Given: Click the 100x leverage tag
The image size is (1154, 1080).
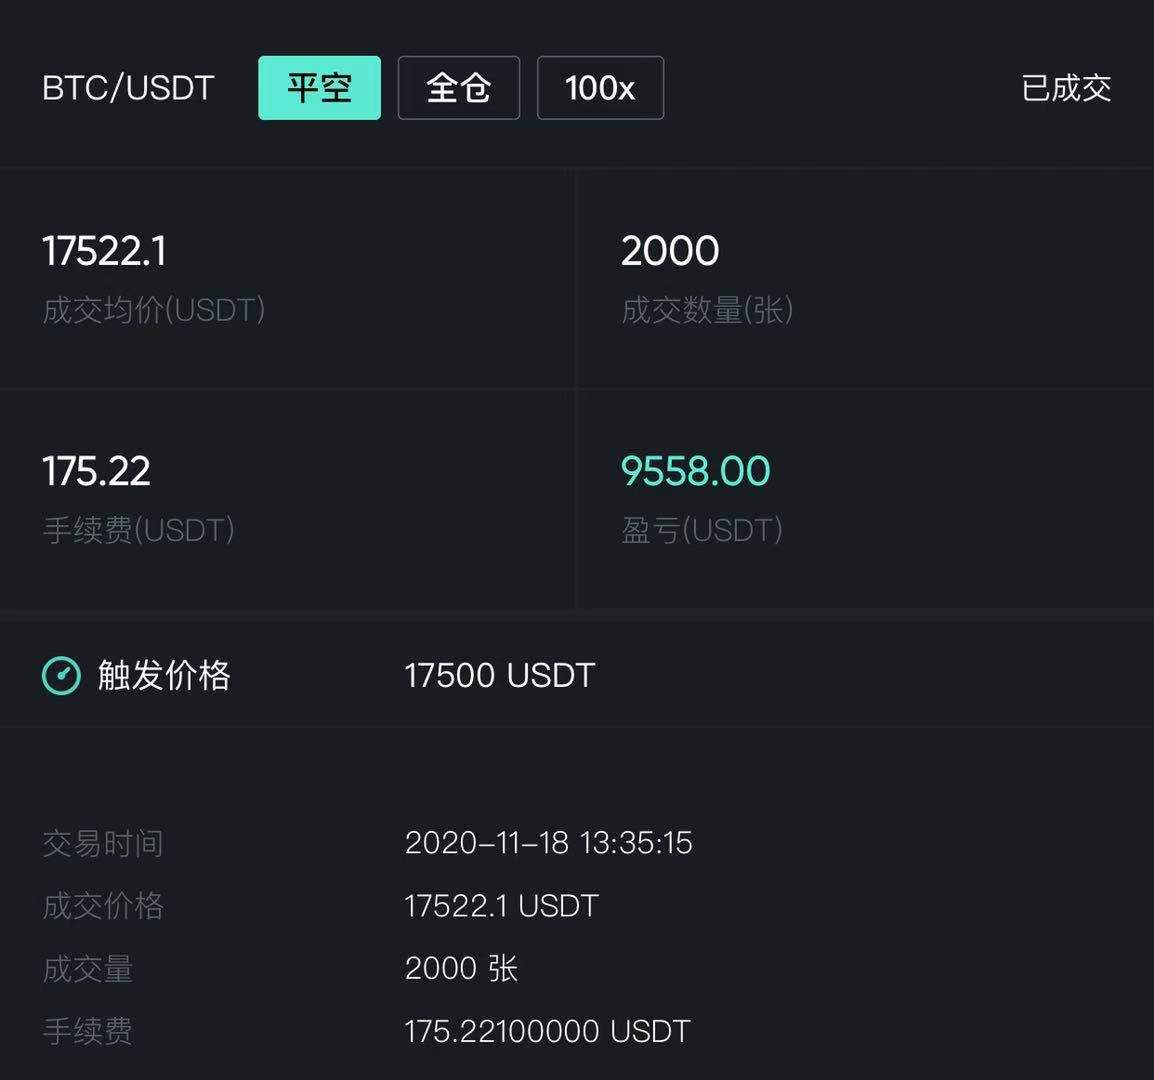Looking at the screenshot, I should (x=600, y=88).
